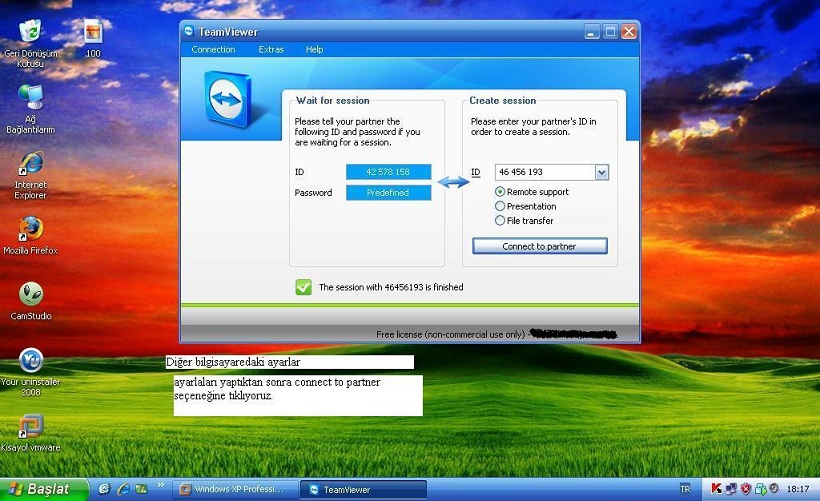
Task: Click the Free license (non-commercial use only) text
Action: 450,334
